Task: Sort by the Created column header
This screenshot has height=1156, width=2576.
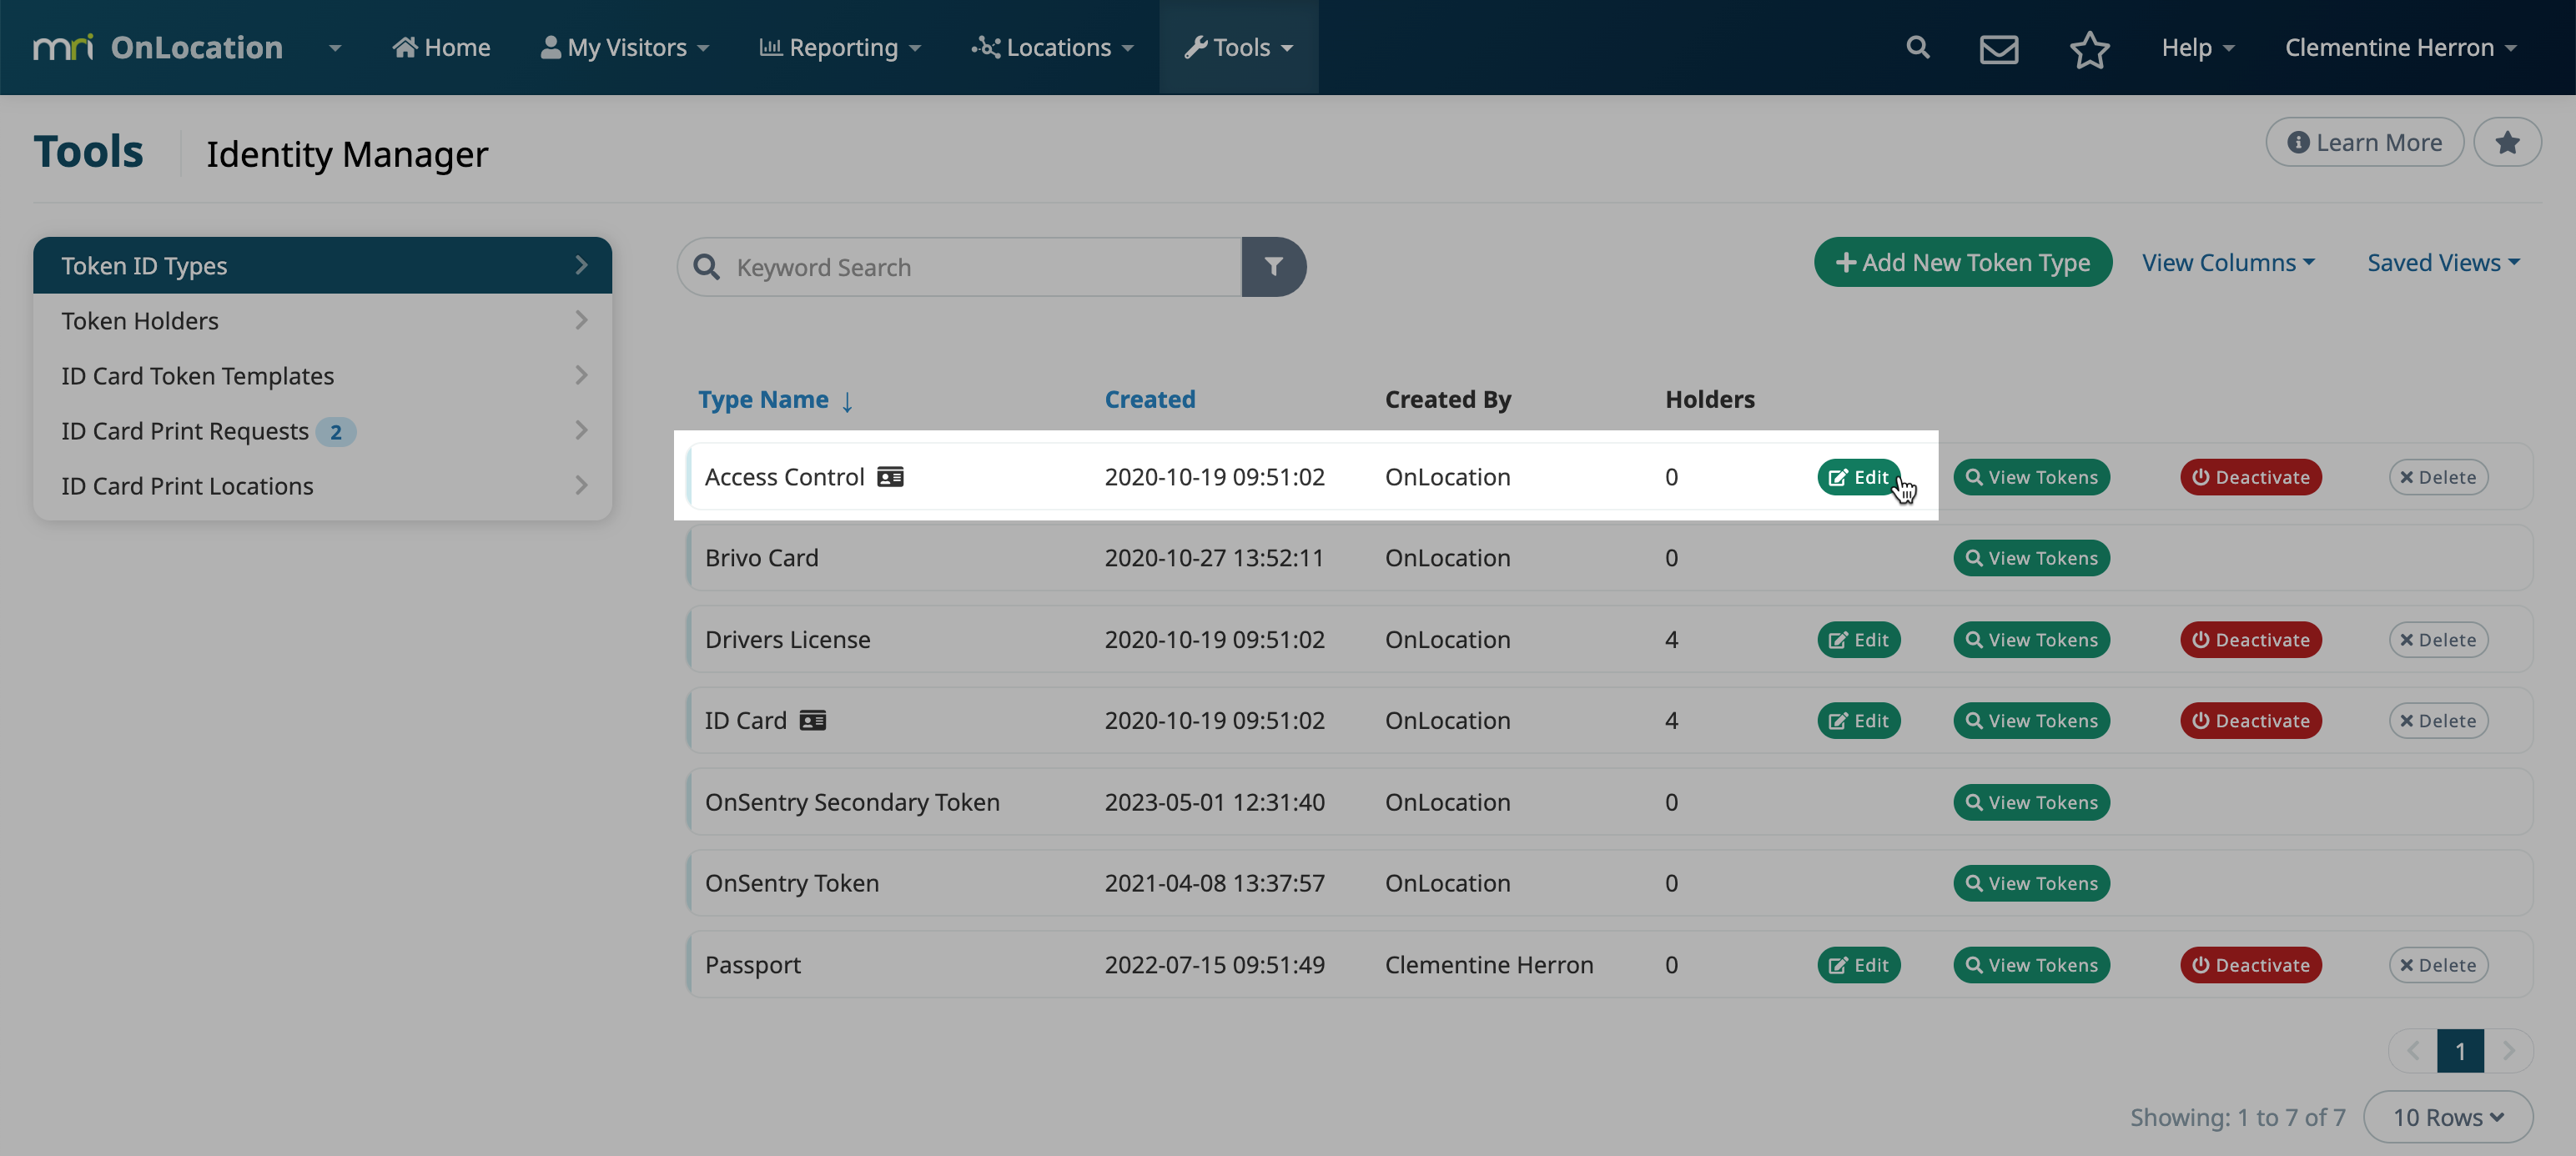Action: (x=1149, y=399)
